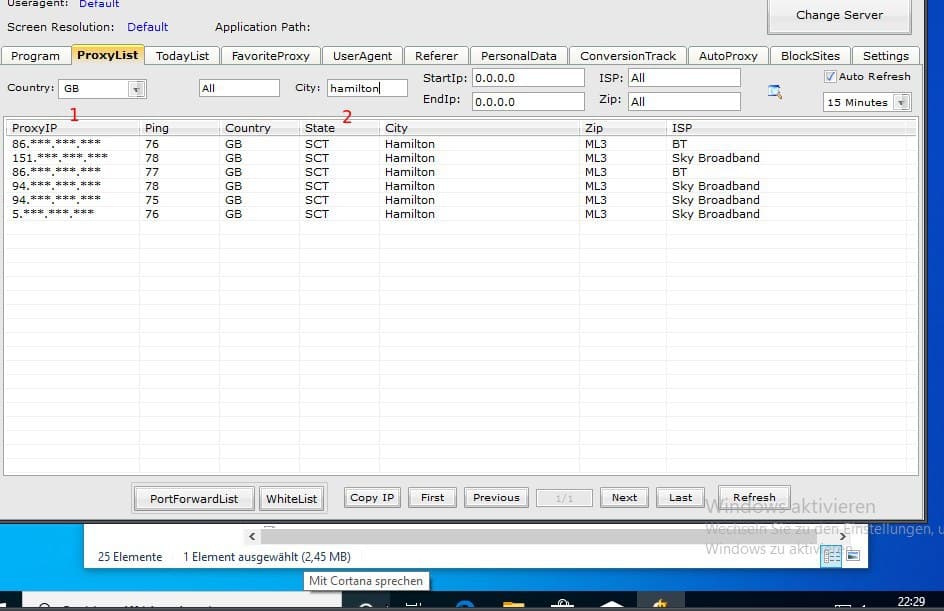Toggle the Auto Refresh checkbox
This screenshot has height=611, width=944.
(830, 77)
